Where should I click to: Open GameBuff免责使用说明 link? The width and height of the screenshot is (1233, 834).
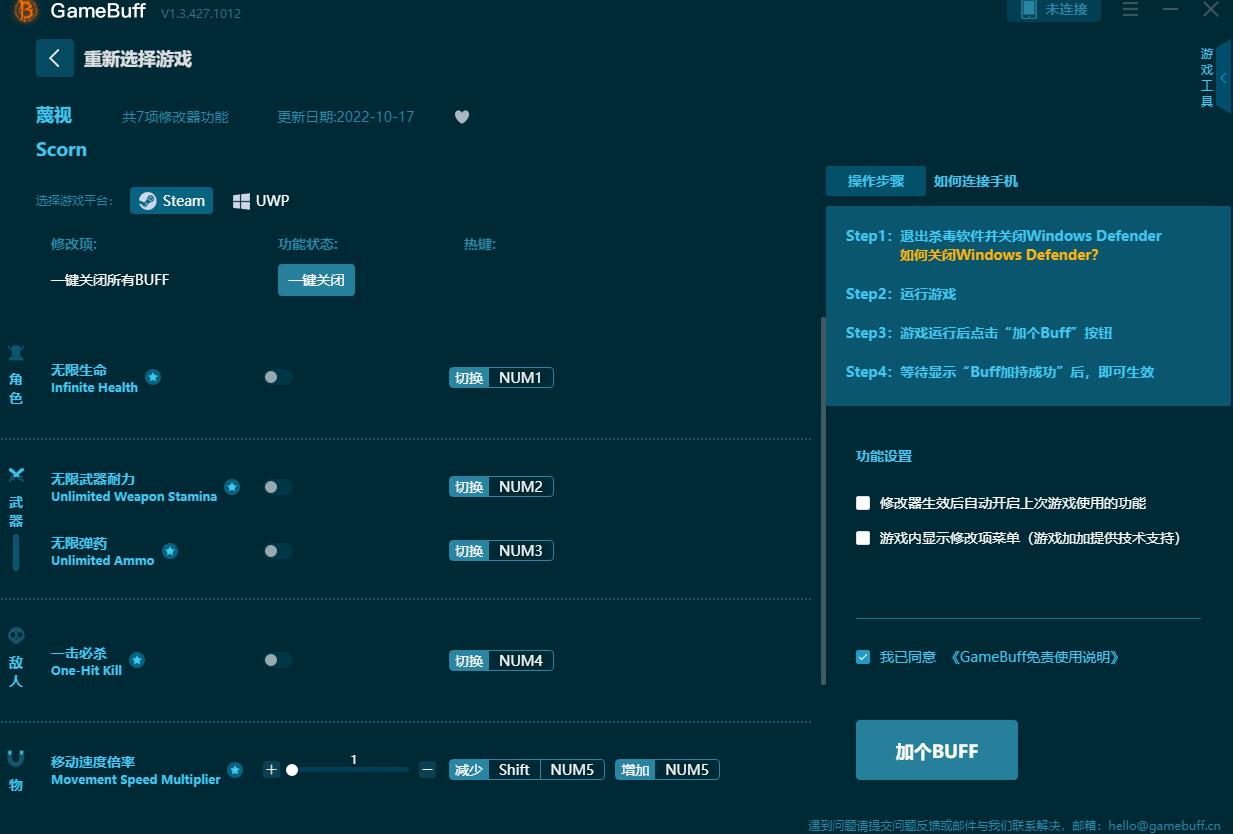[x=1034, y=657]
